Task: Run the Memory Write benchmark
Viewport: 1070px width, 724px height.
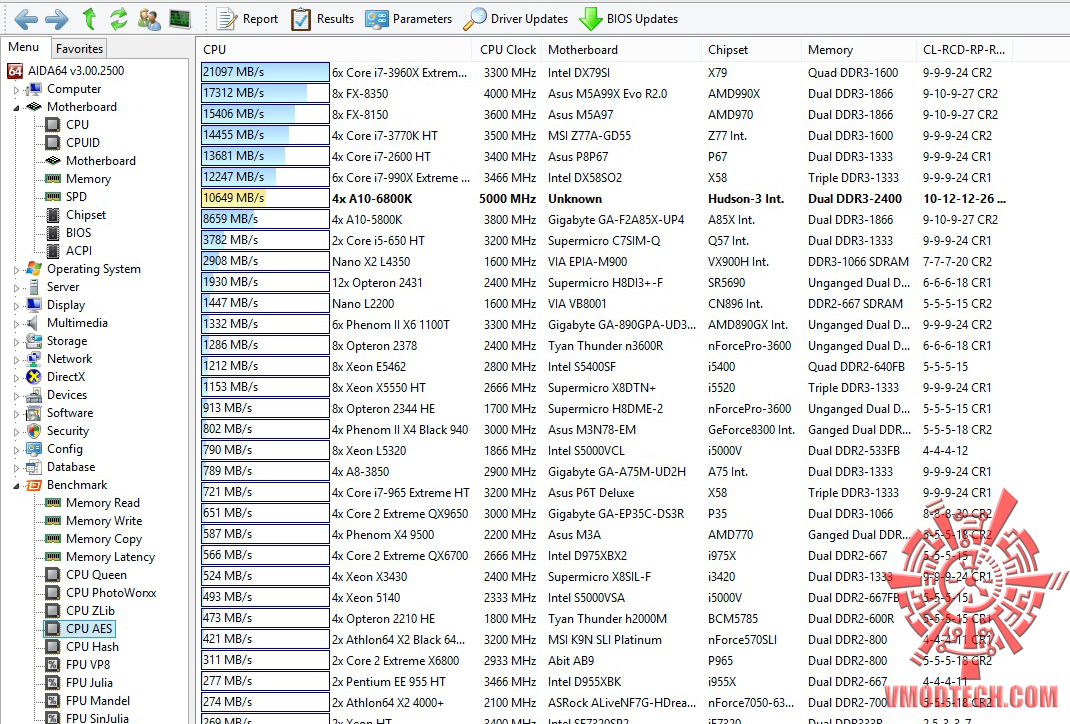Action: coord(94,521)
